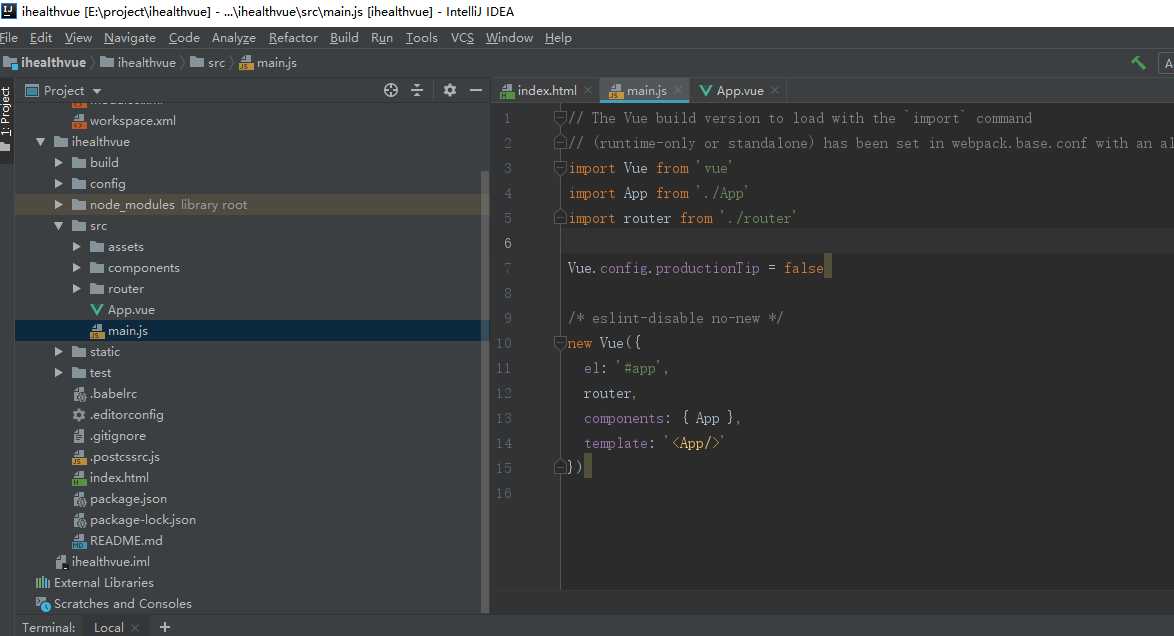Viewport: 1174px width, 636px height.
Task: Open the Navigate menu
Action: (x=130, y=37)
